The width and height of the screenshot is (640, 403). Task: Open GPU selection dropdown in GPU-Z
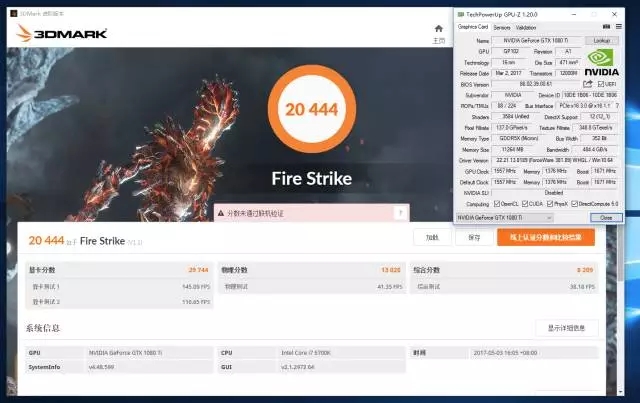504,218
